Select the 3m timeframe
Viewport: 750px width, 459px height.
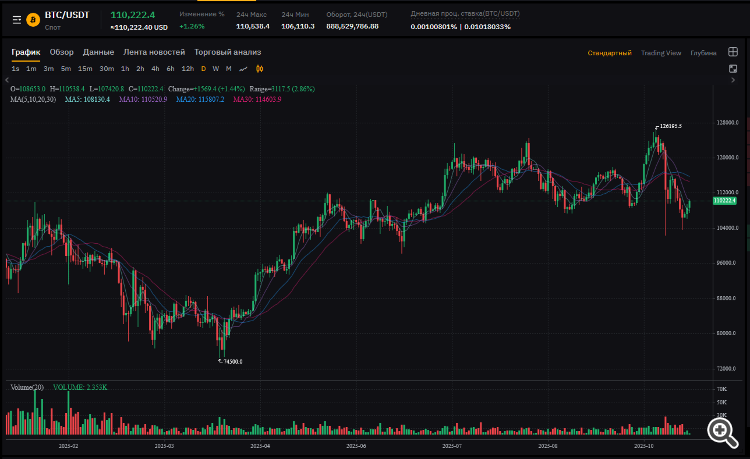[x=48, y=69]
